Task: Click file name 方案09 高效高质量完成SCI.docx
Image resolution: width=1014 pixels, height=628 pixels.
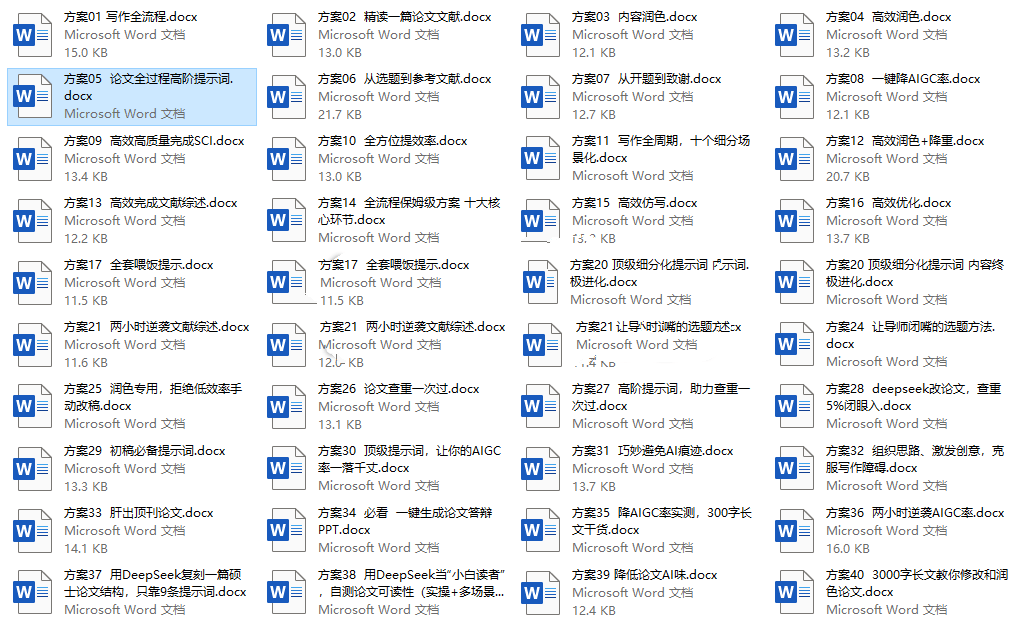Action: (x=154, y=141)
